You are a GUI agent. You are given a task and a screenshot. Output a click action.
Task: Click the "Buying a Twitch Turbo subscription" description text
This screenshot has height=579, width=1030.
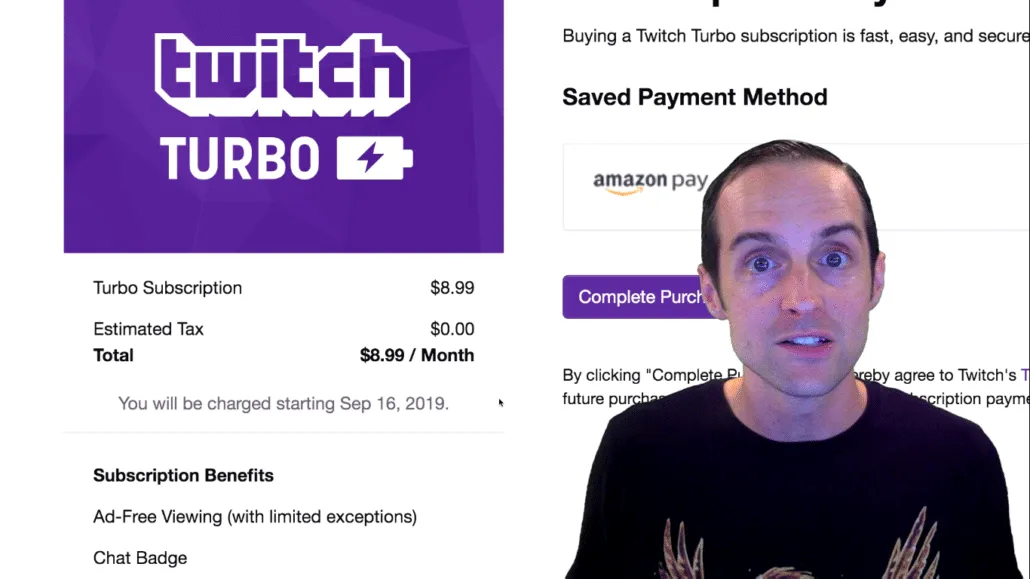(795, 36)
